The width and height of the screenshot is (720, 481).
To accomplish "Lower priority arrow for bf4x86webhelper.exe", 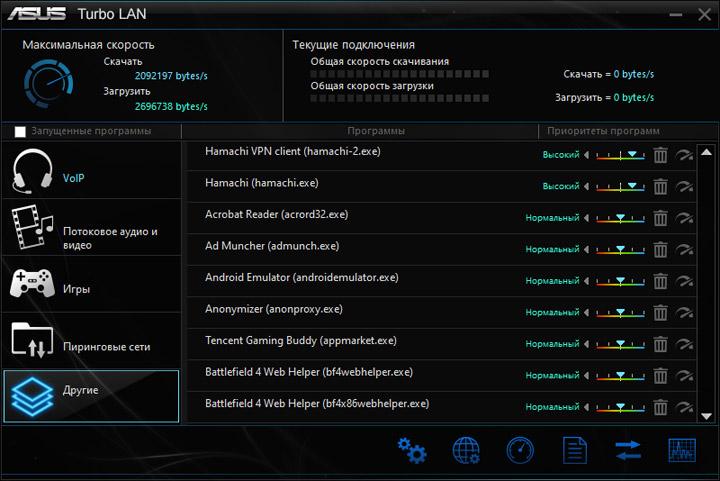I will click(586, 407).
